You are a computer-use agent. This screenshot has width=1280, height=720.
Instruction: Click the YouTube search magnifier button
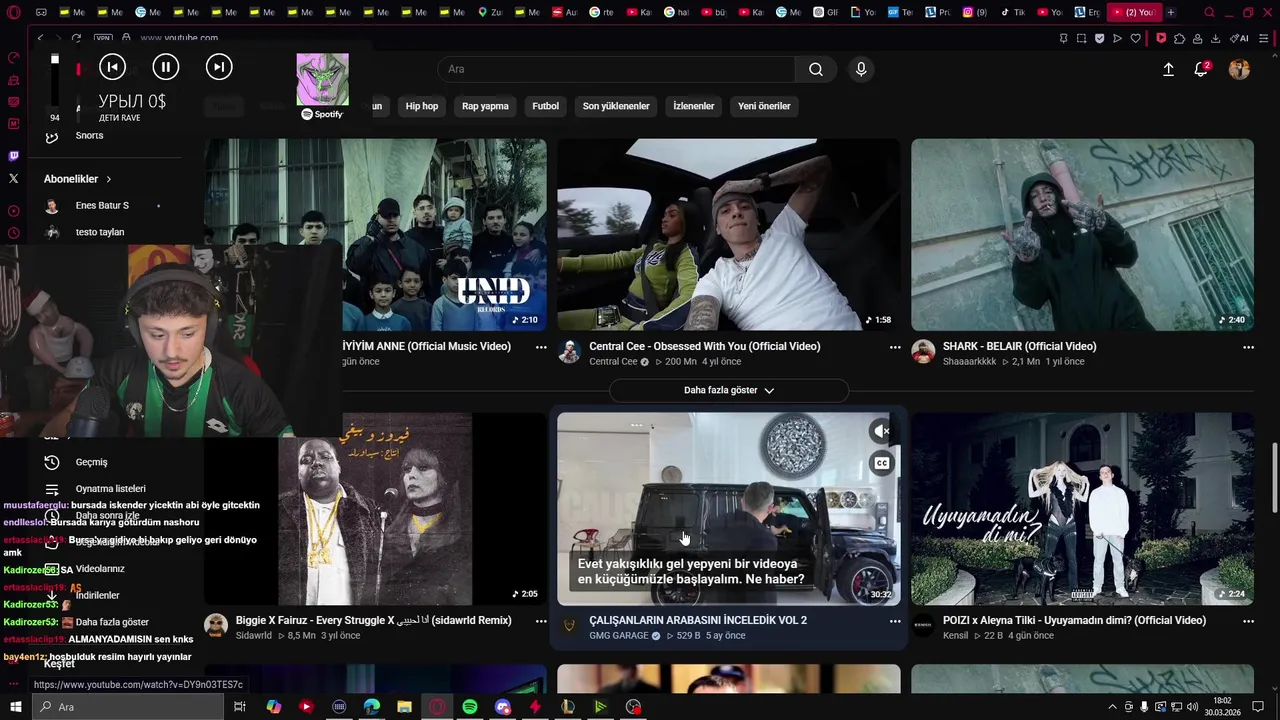tap(816, 69)
